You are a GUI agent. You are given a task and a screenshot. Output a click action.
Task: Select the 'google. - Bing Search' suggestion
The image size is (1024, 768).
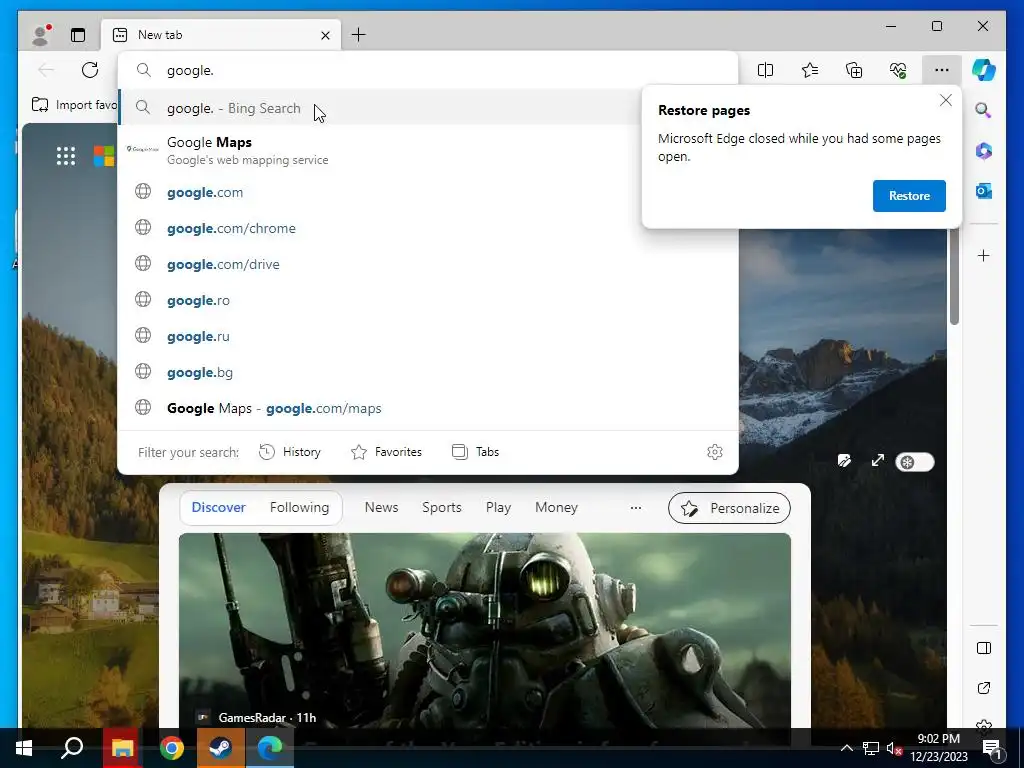[x=379, y=108]
